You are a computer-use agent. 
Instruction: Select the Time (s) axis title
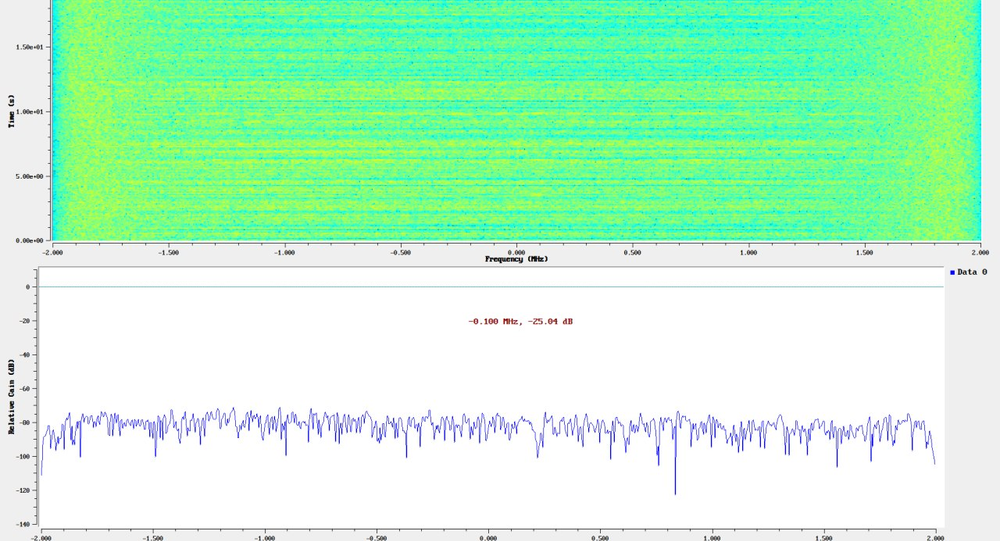coord(11,112)
